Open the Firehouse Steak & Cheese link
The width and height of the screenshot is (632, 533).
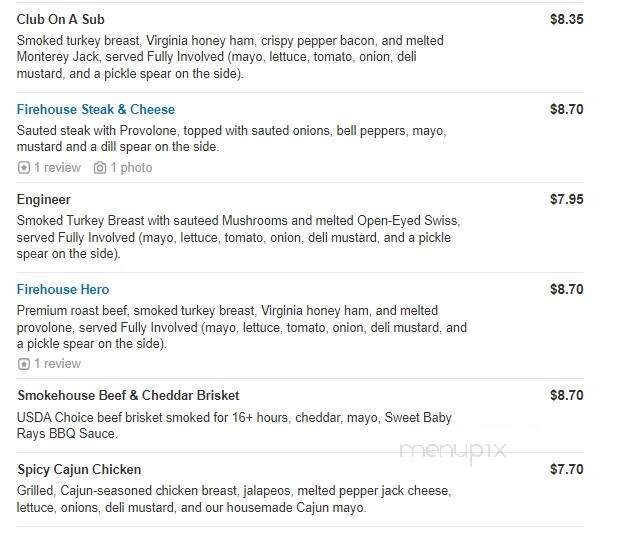[96, 109]
